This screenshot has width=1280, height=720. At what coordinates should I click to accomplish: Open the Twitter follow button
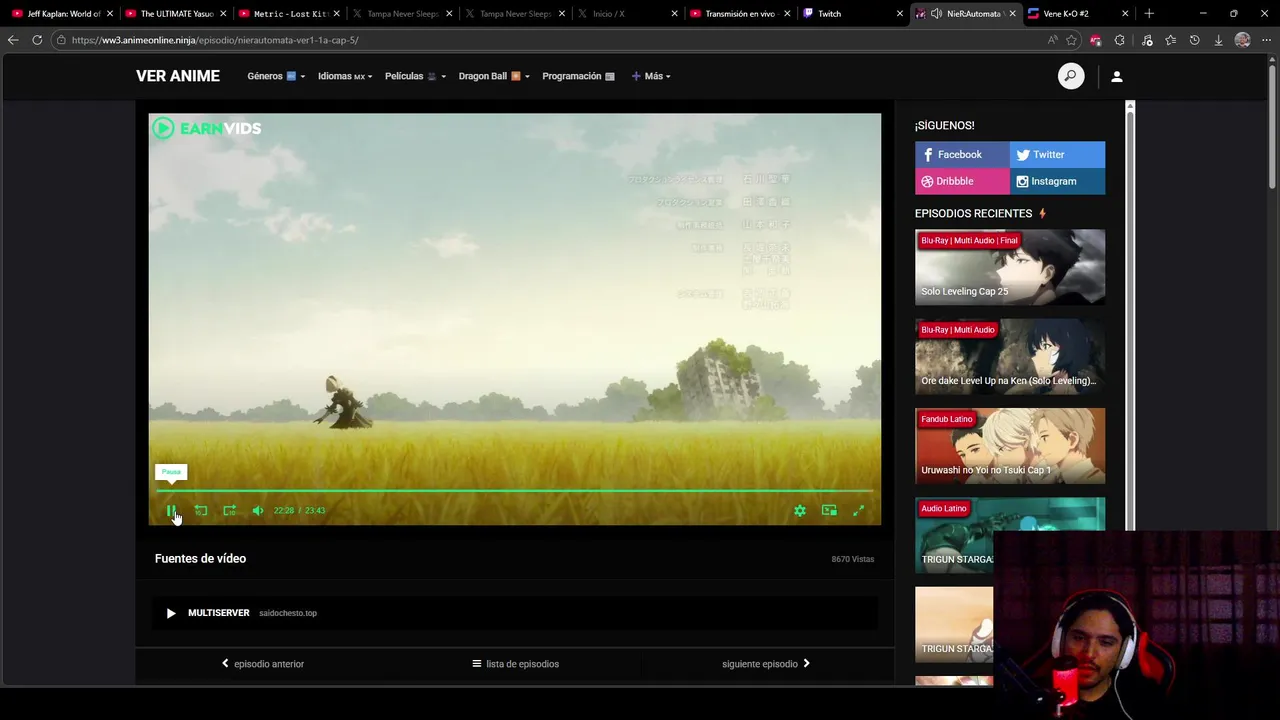pos(1057,154)
